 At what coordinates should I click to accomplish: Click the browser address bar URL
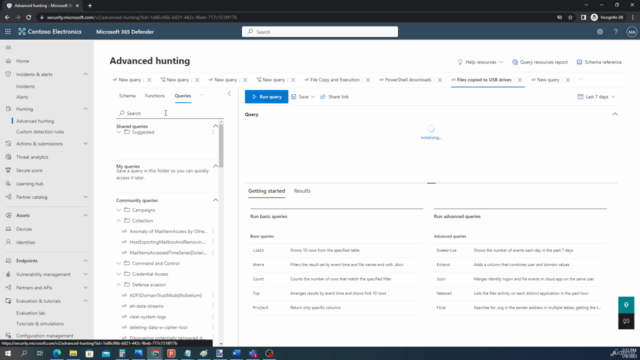pyautogui.click(x=142, y=17)
